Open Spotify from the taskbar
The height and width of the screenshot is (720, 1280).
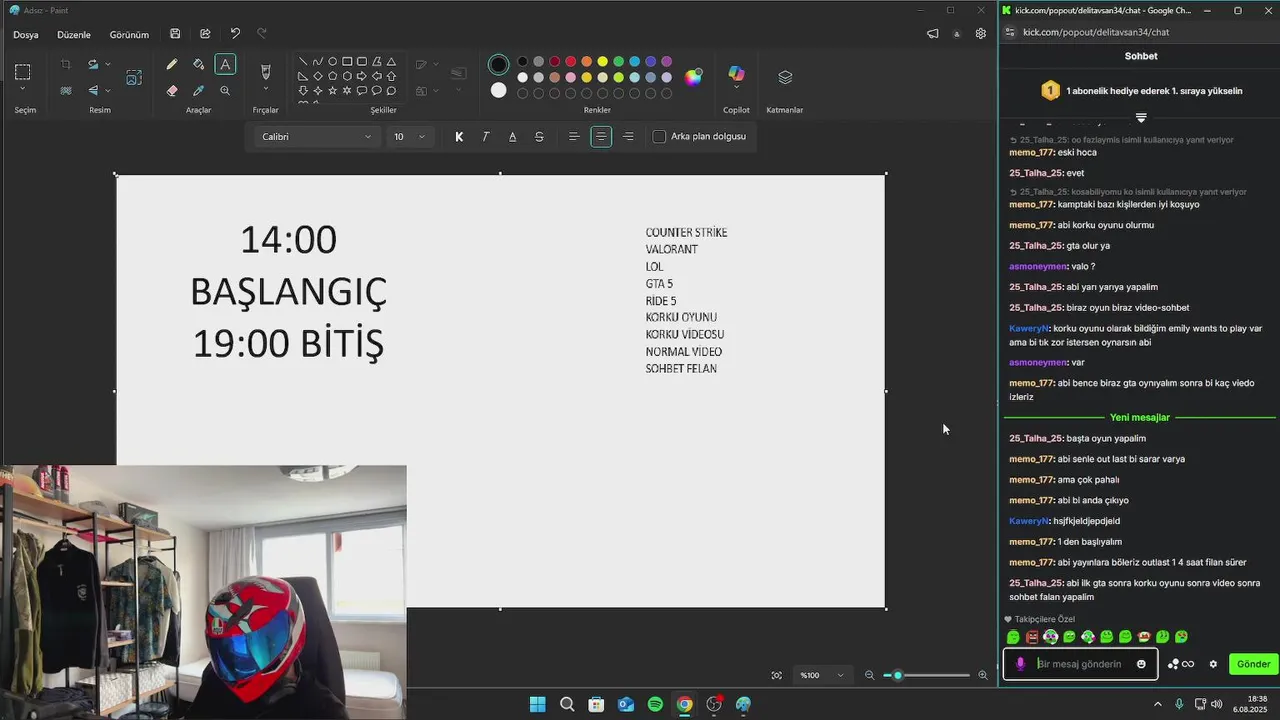tap(655, 704)
